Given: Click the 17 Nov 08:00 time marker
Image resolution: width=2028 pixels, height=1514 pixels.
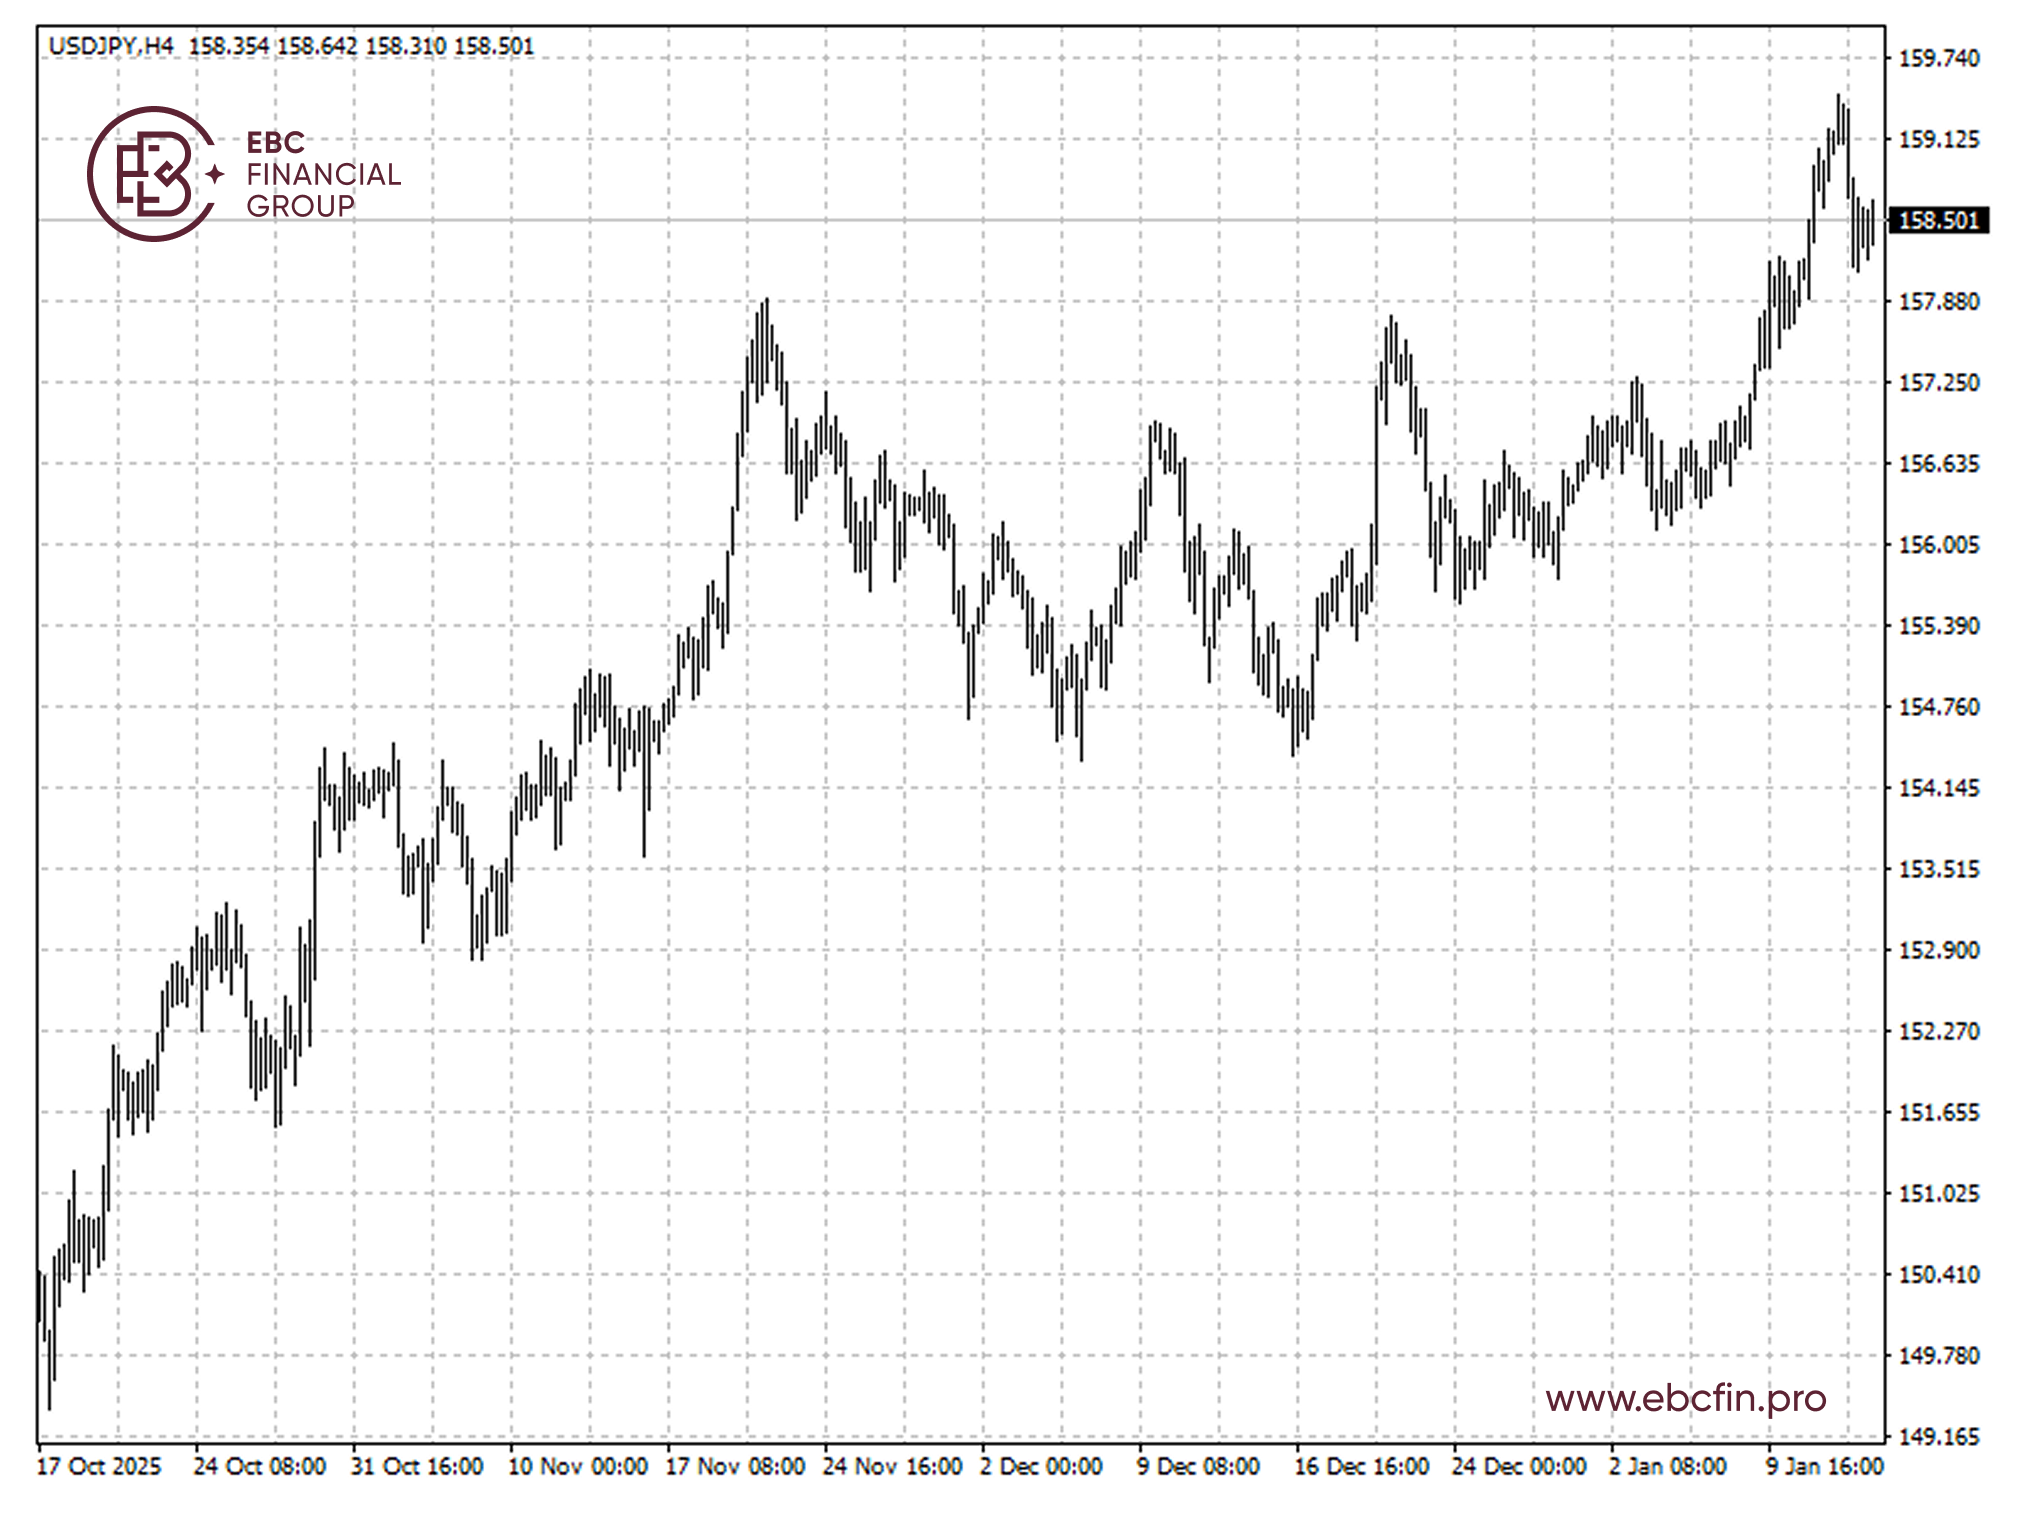Looking at the screenshot, I should (x=735, y=1466).
